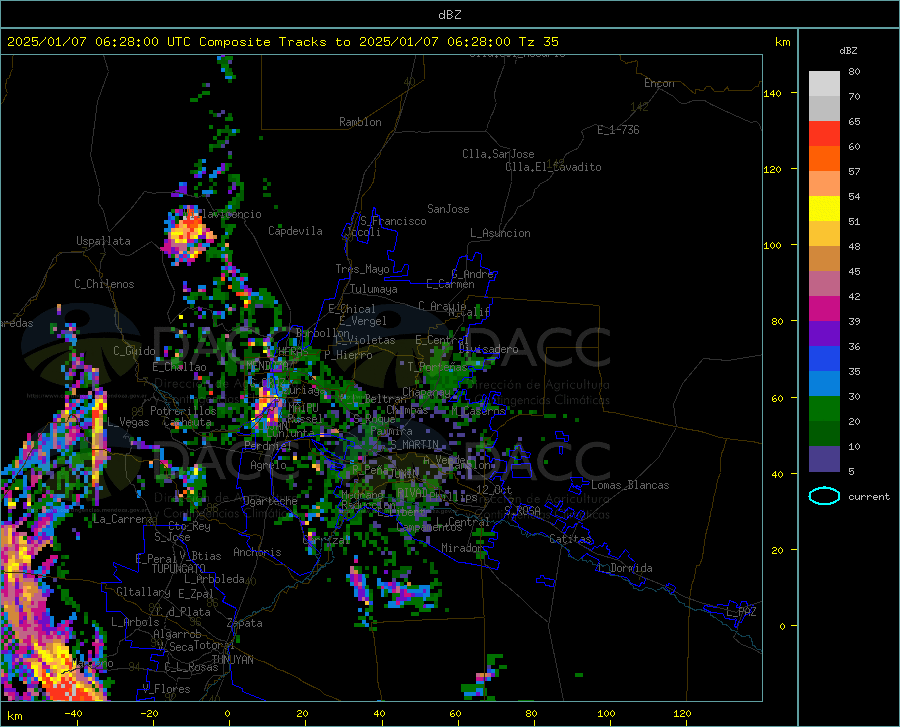The image size is (900, 727).
Task: Click the 'current' legend label
Action: (x=869, y=497)
